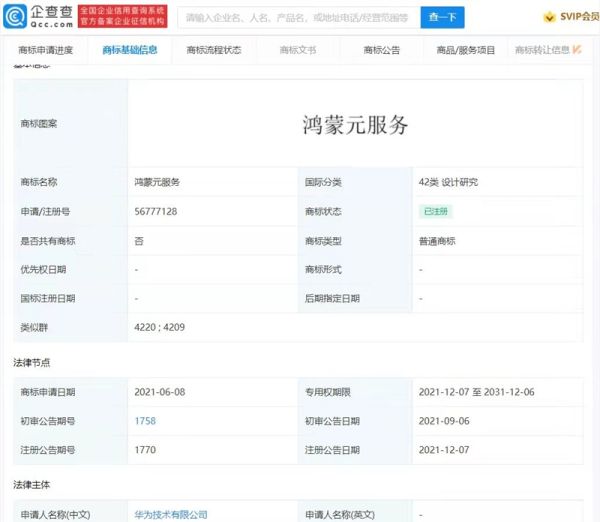Click the red official credit agency banner
The height and width of the screenshot is (522, 600).
122,16
